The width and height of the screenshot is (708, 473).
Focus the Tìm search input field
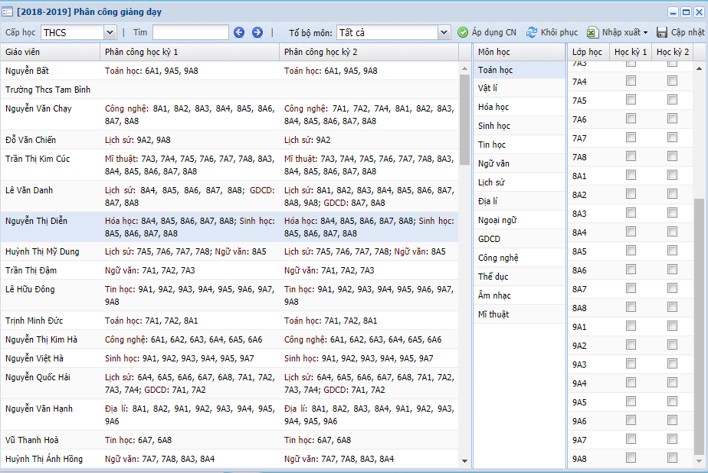click(190, 32)
